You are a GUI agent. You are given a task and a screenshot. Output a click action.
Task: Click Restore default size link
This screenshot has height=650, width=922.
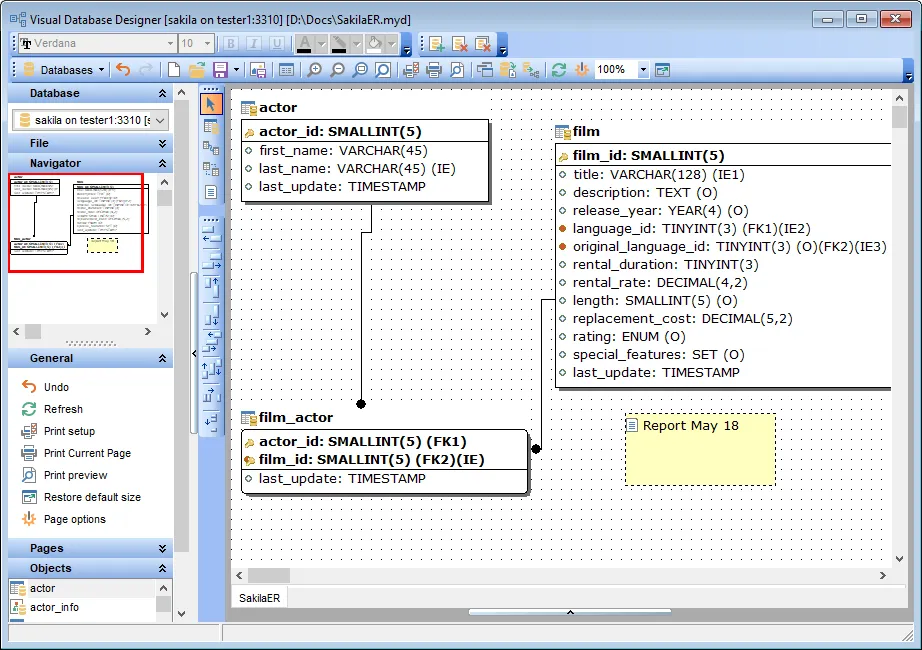pyautogui.click(x=92, y=497)
